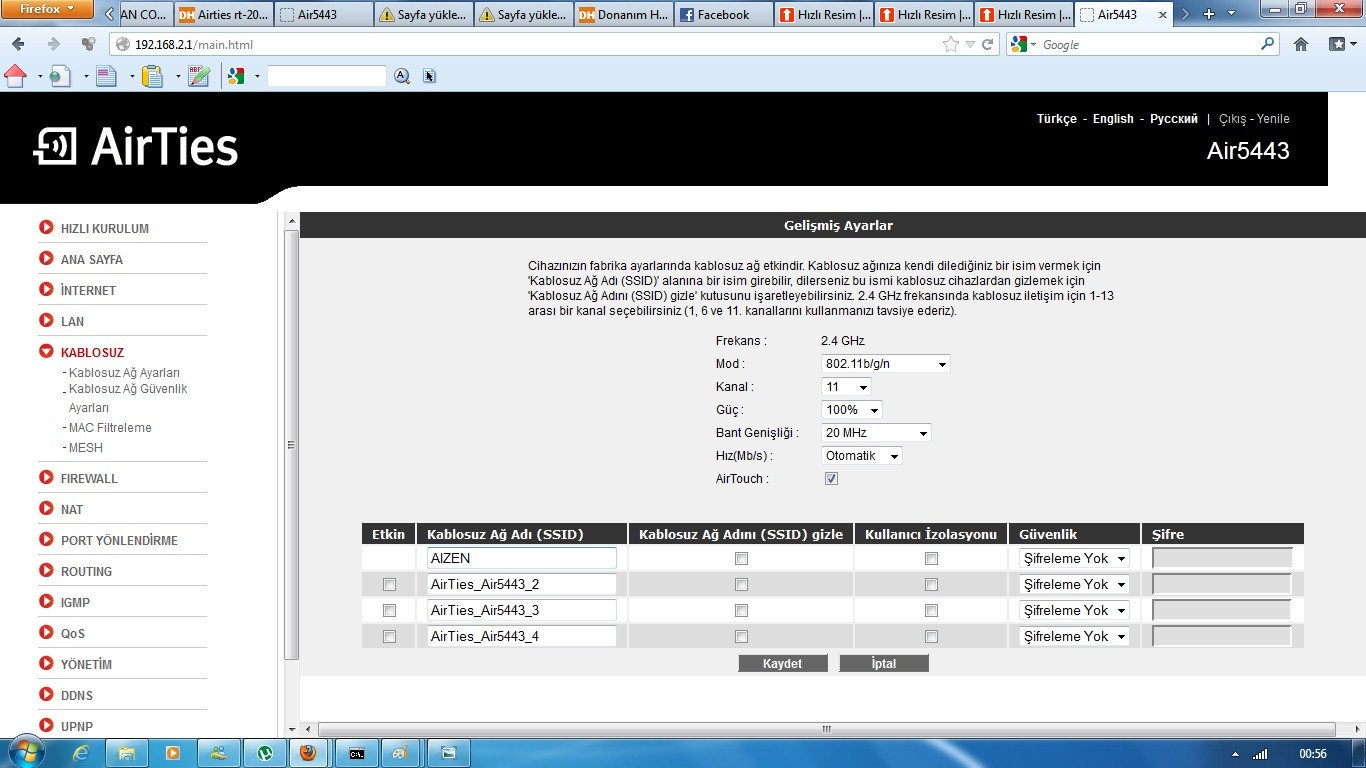The height and width of the screenshot is (768, 1366).
Task: Click the İptal button
Action: click(884, 664)
